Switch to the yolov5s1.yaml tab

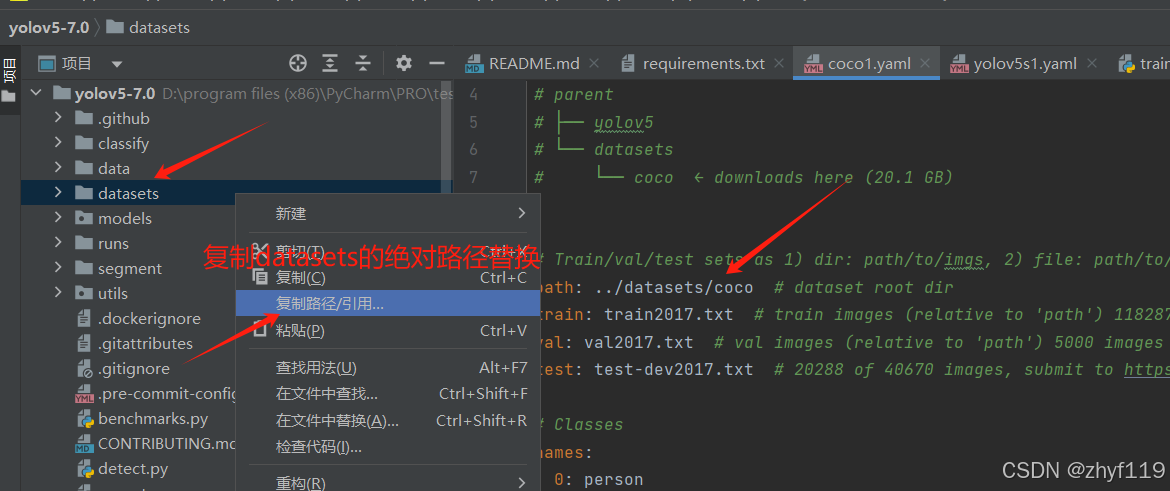[1024, 63]
